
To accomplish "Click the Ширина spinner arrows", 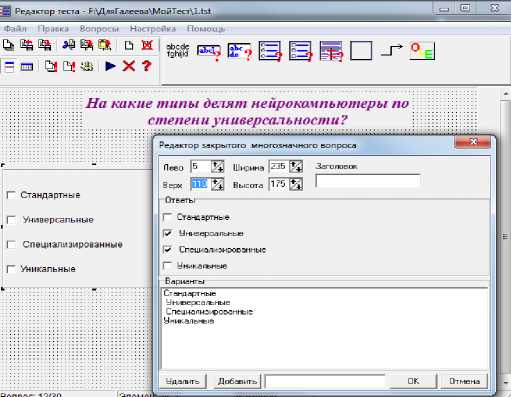I will 296,166.
